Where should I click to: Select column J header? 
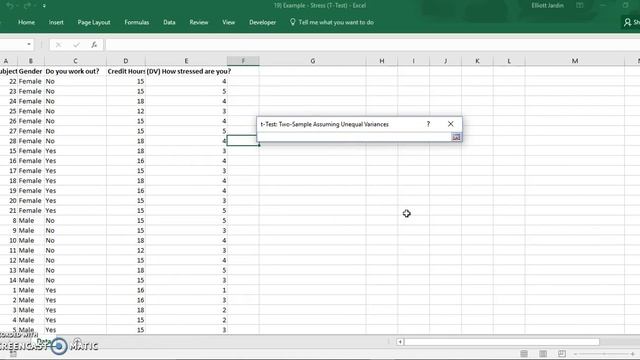445,61
